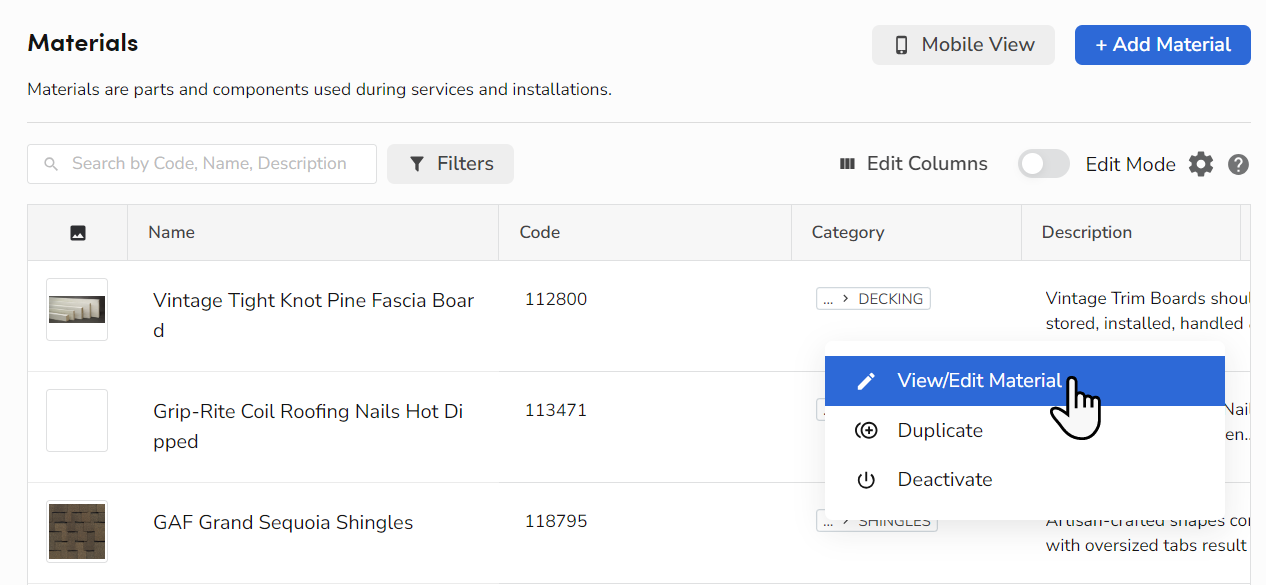Click code 113471
This screenshot has height=585, width=1266.
tap(556, 410)
